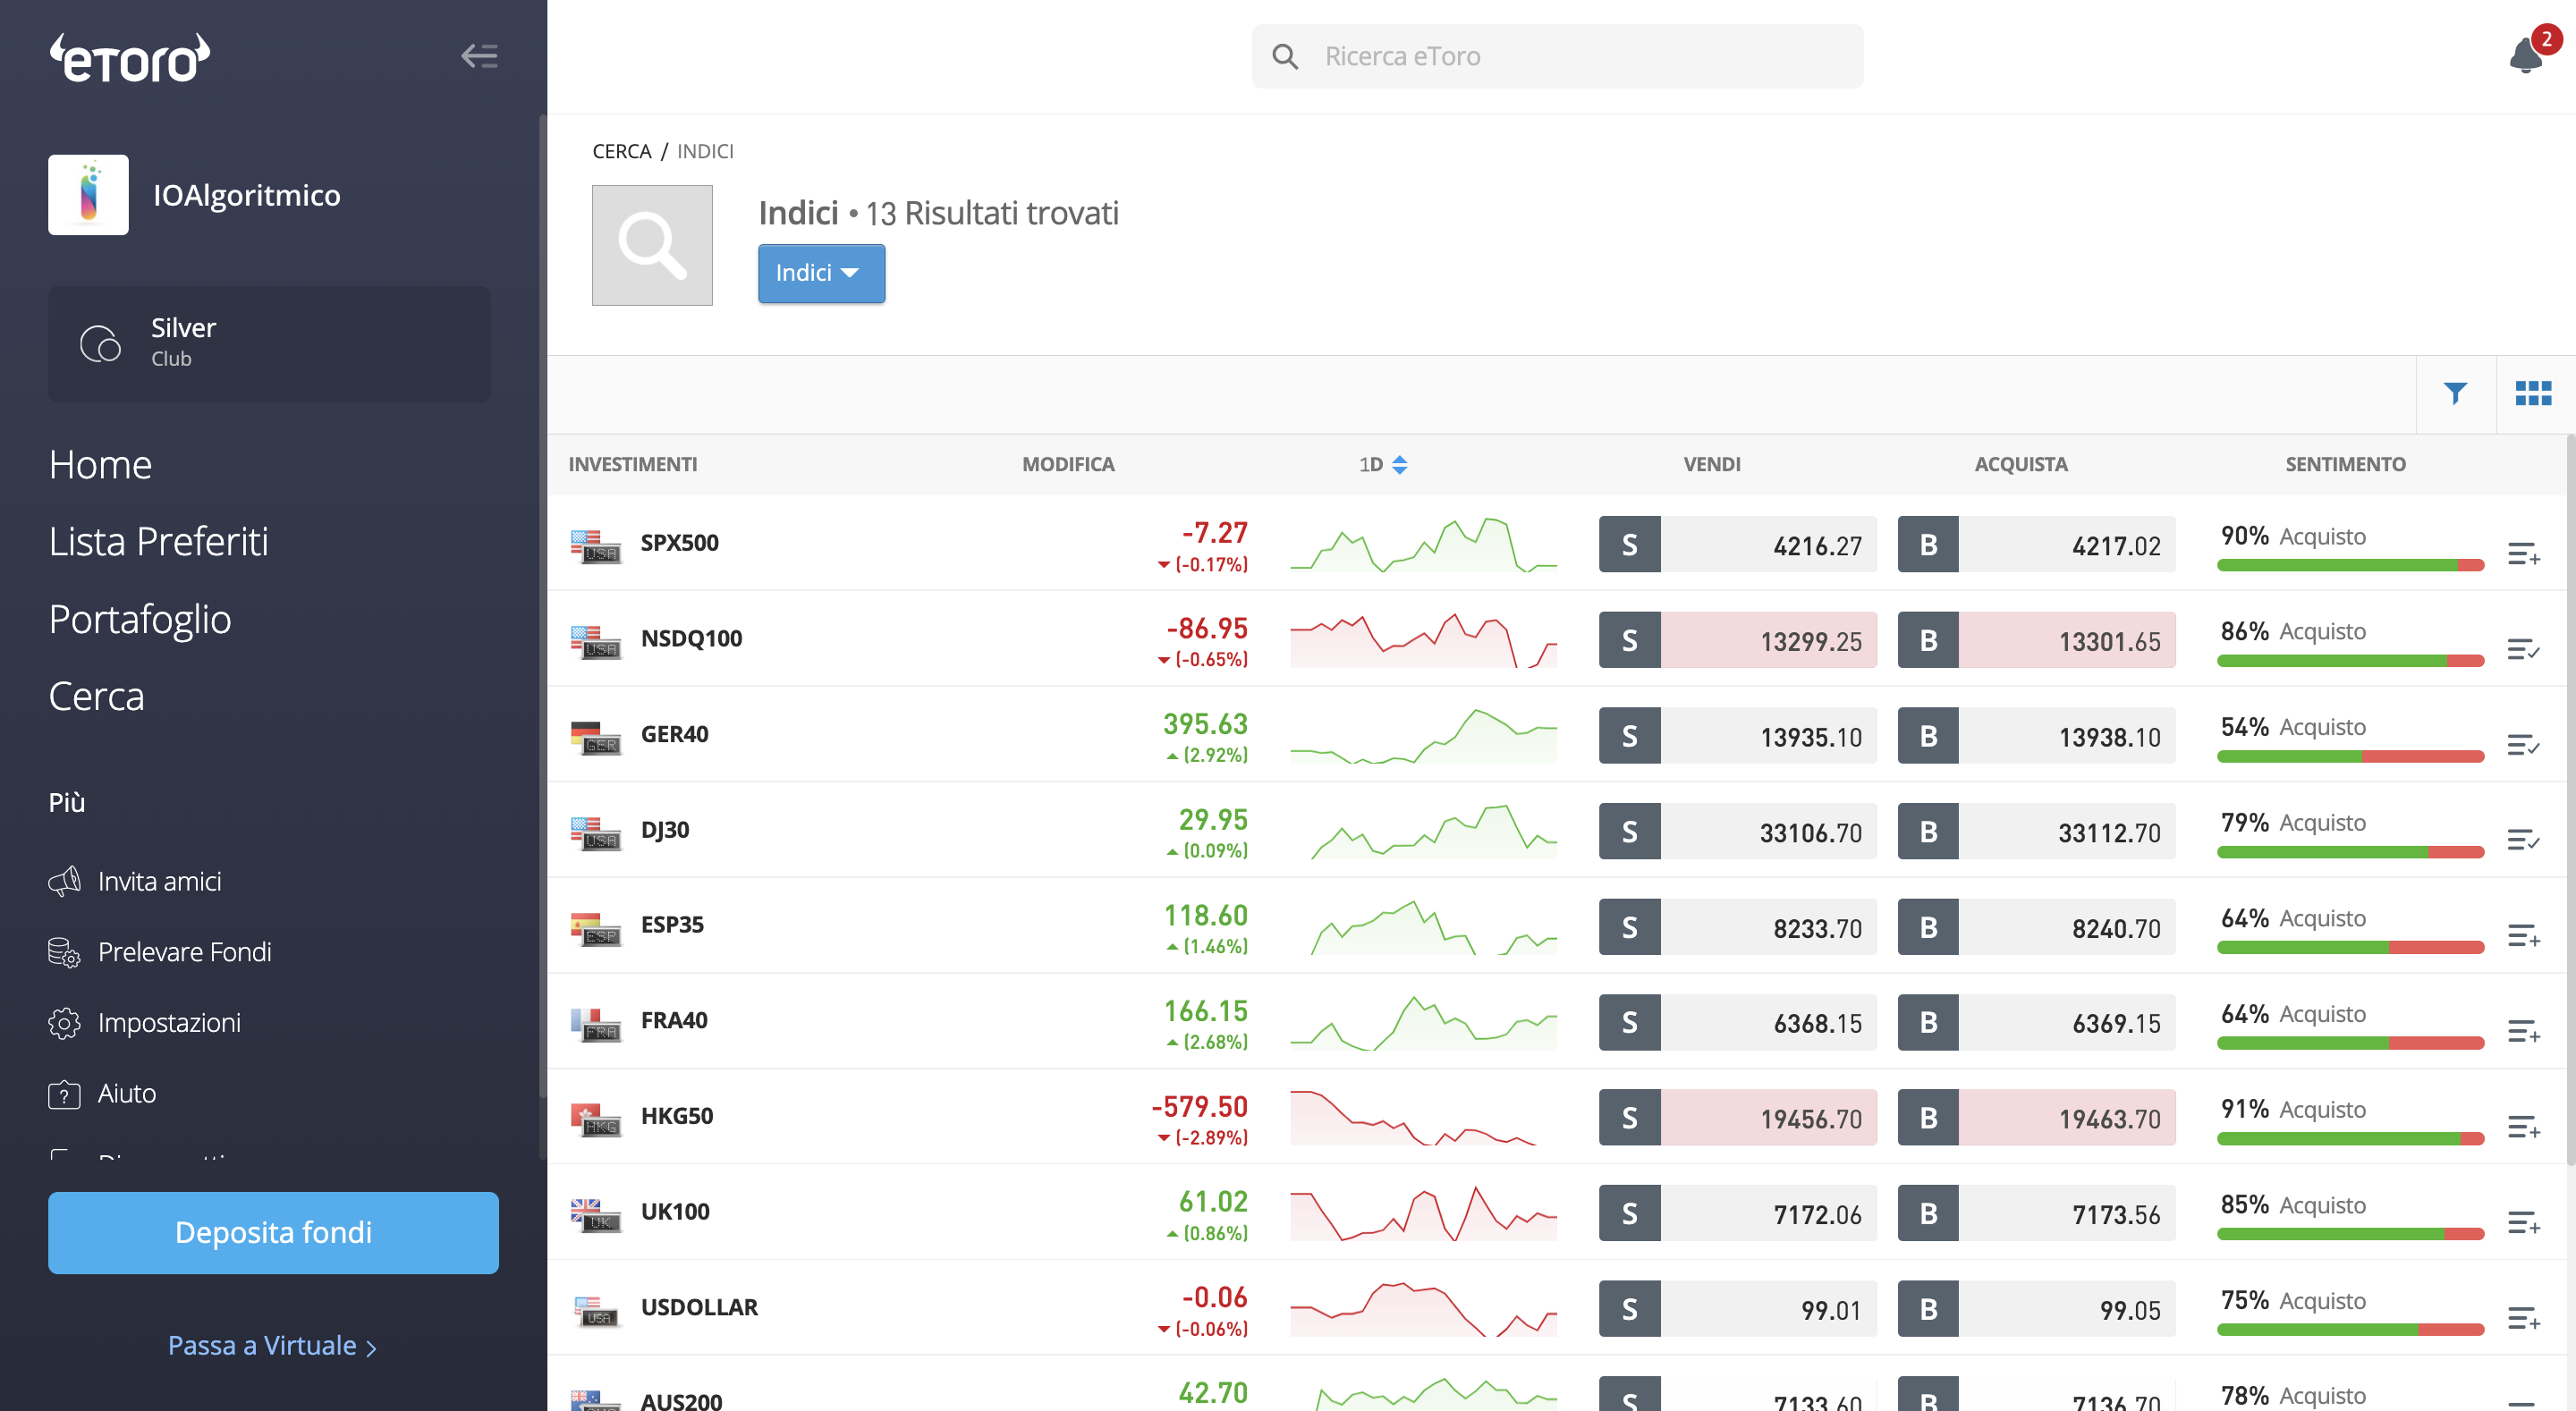Screen dimensions: 2576x1411
Task: Open Lista Preferiti
Action: point(159,542)
